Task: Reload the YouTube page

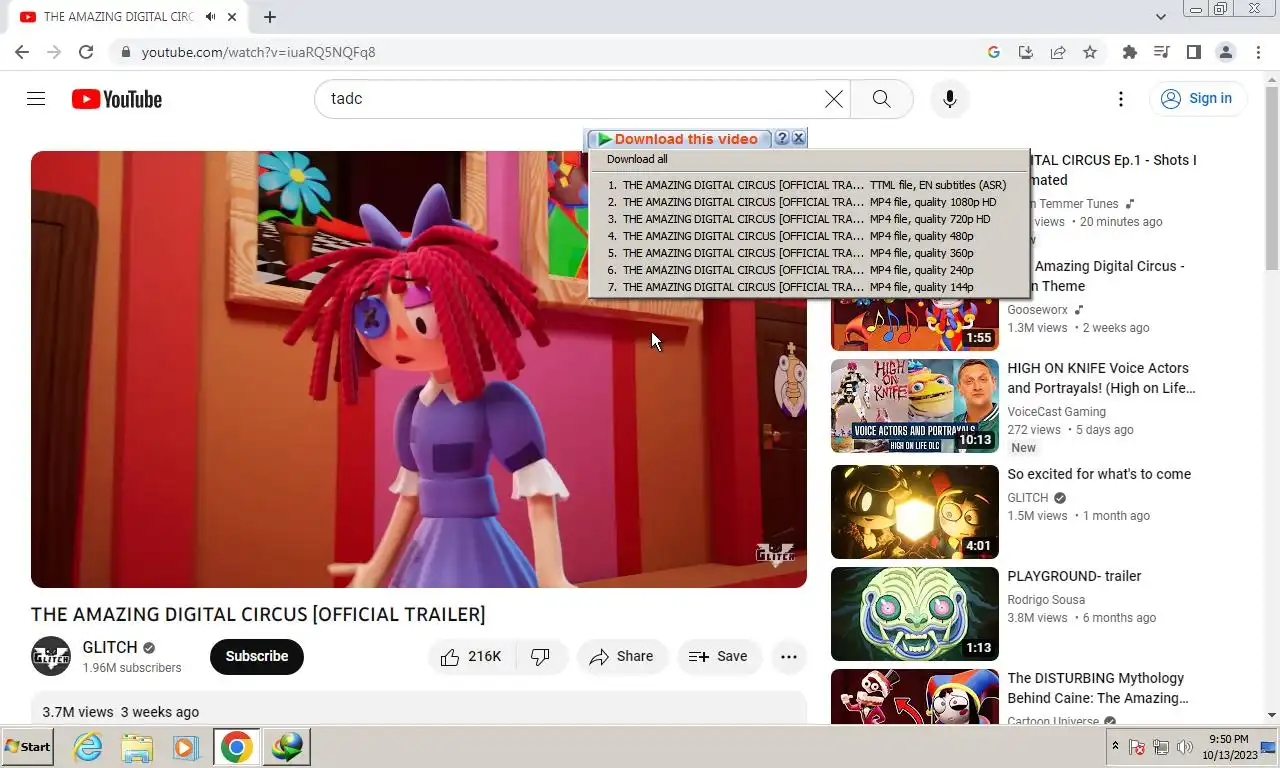Action: (86, 52)
